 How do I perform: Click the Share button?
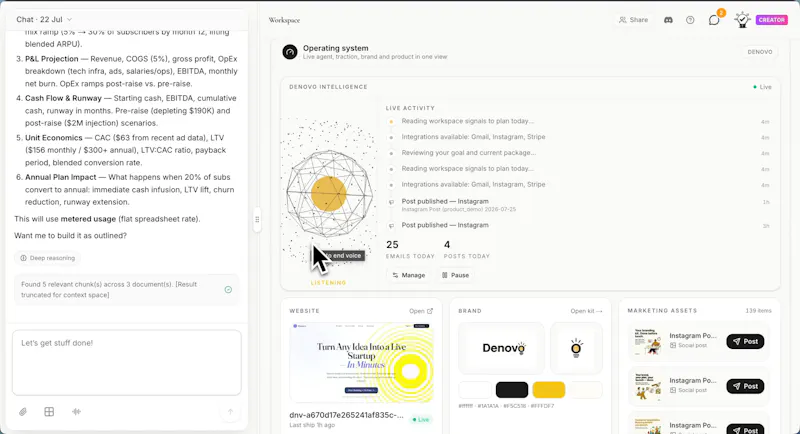click(633, 20)
